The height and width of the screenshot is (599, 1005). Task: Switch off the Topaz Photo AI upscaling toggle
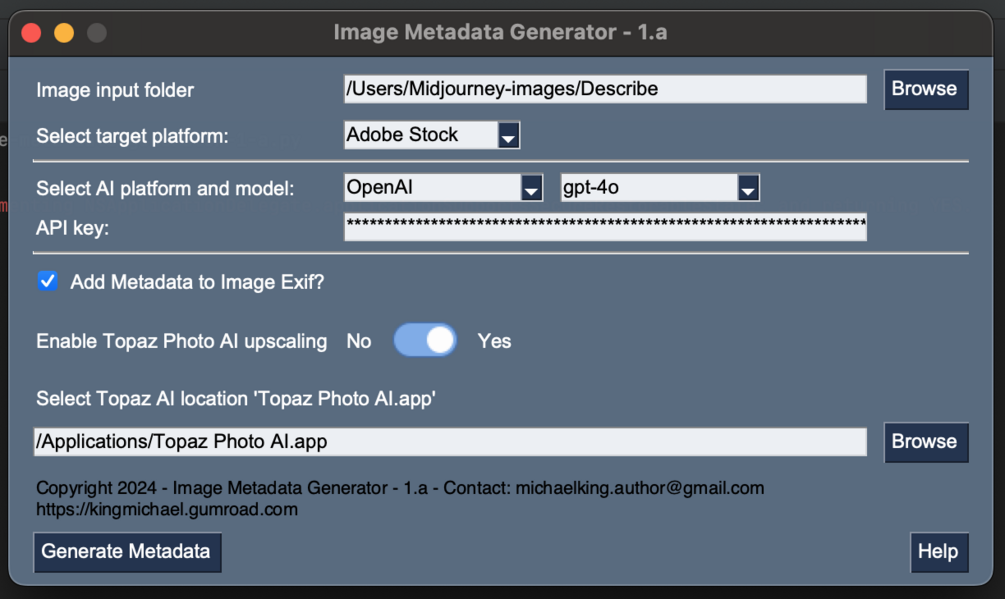click(425, 341)
